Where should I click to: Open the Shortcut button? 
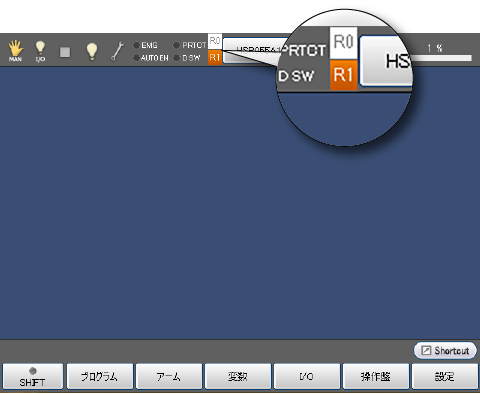click(x=445, y=351)
